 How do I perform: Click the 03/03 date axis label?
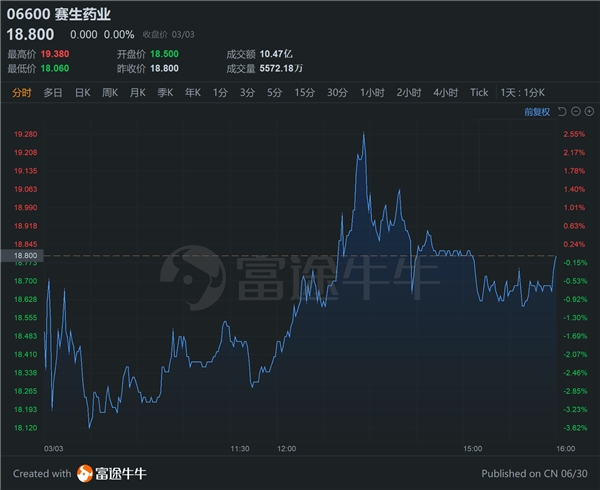point(54,449)
